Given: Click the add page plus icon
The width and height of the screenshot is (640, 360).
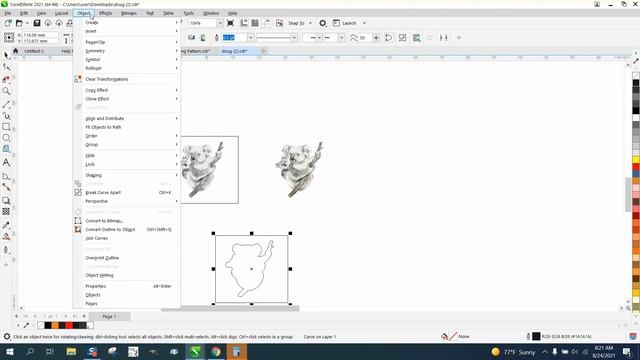Looking at the screenshot, I should 84,316.
